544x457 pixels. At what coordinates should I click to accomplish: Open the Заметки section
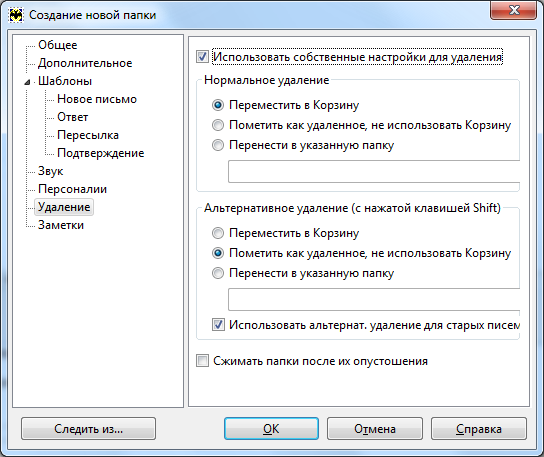pos(61,226)
